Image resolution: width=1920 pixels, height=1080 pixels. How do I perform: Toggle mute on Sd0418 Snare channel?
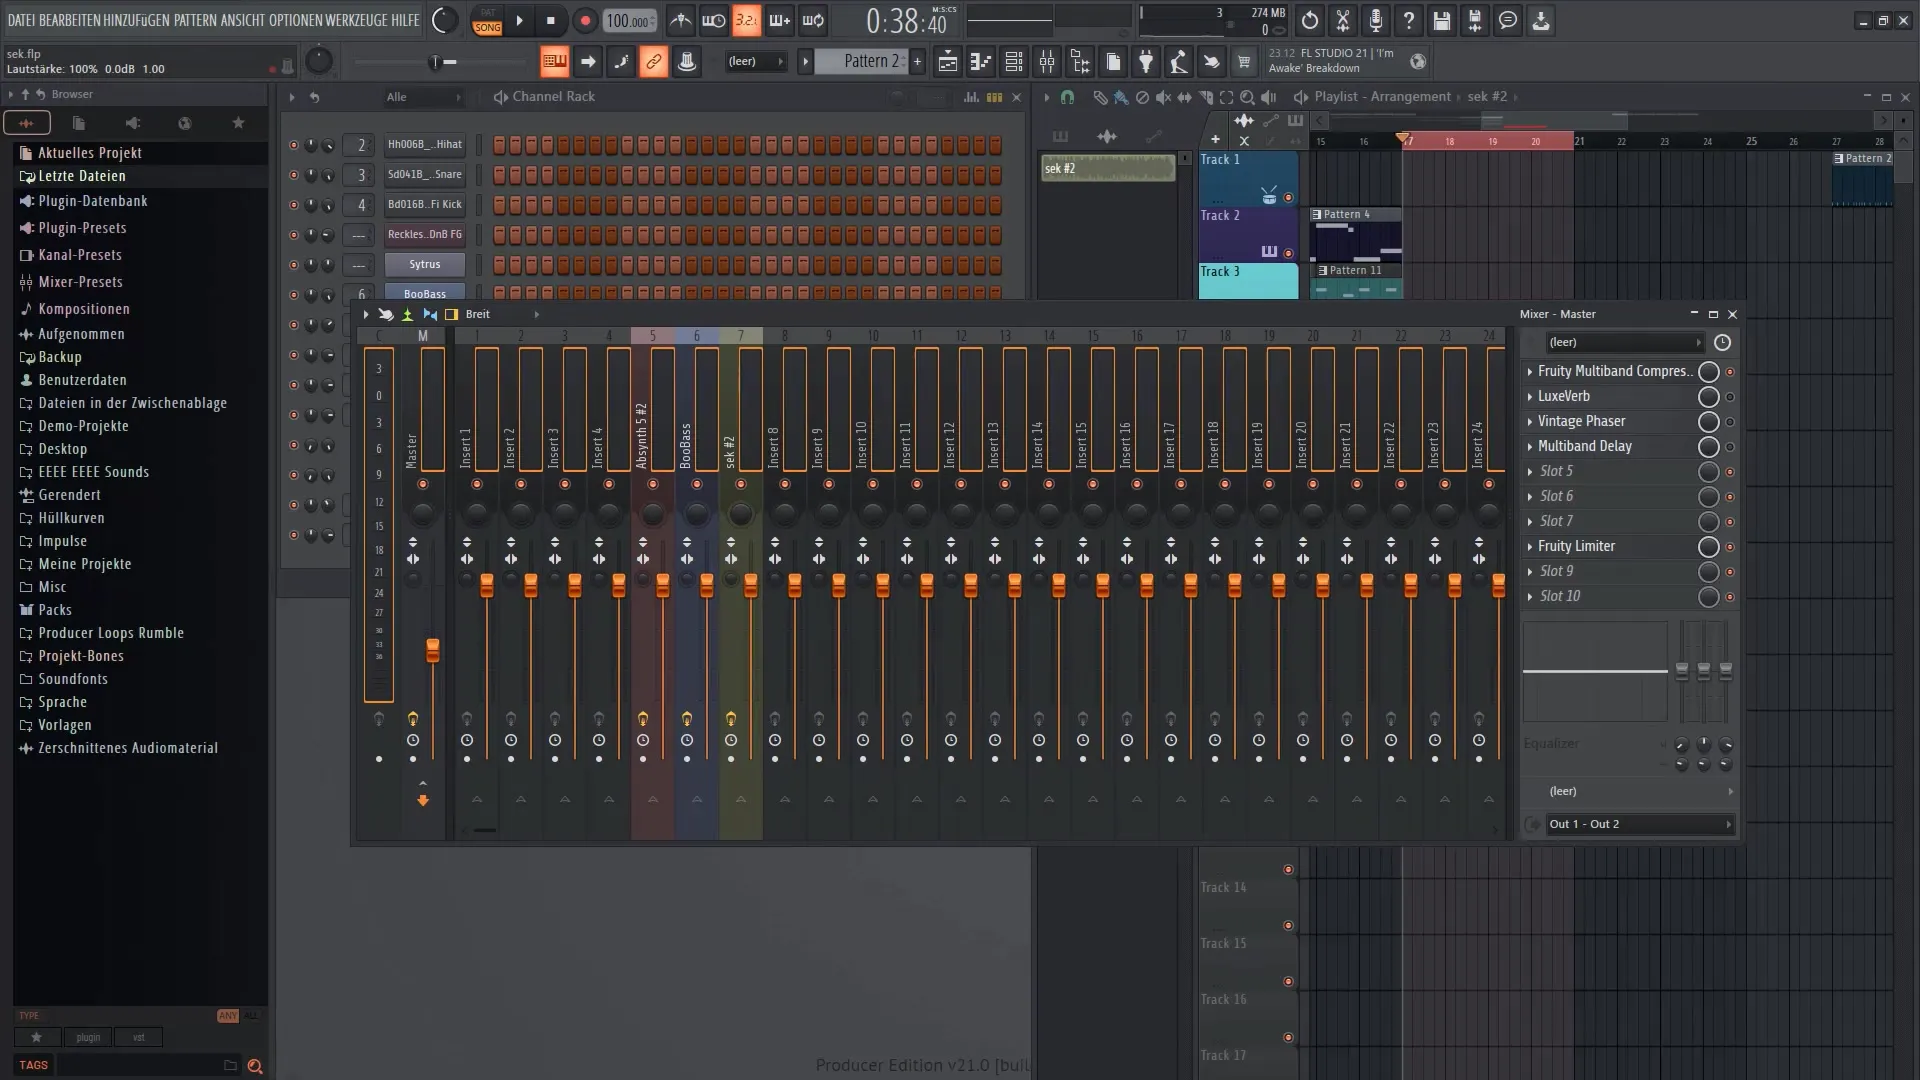pyautogui.click(x=294, y=174)
